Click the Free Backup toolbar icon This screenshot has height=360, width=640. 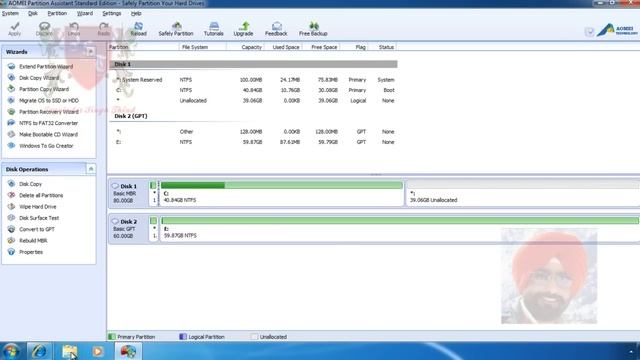(x=313, y=29)
